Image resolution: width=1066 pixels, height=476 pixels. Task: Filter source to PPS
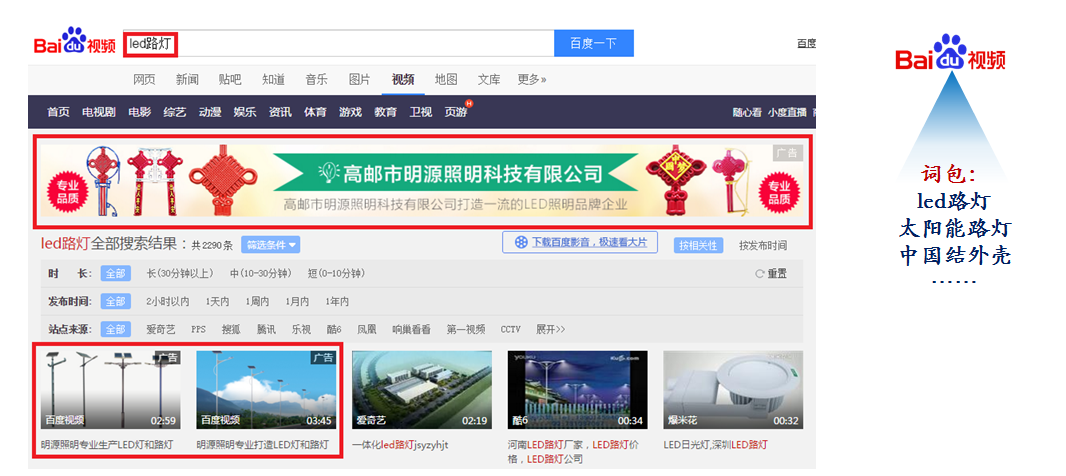tap(198, 329)
